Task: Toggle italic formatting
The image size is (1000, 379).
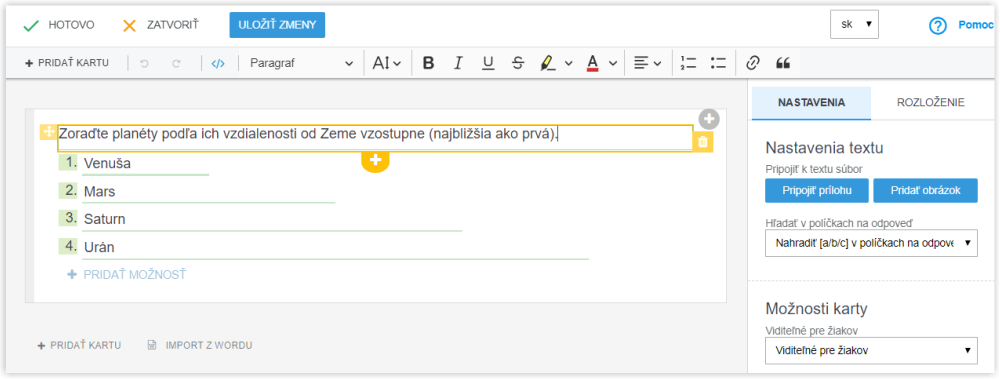Action: (x=458, y=63)
